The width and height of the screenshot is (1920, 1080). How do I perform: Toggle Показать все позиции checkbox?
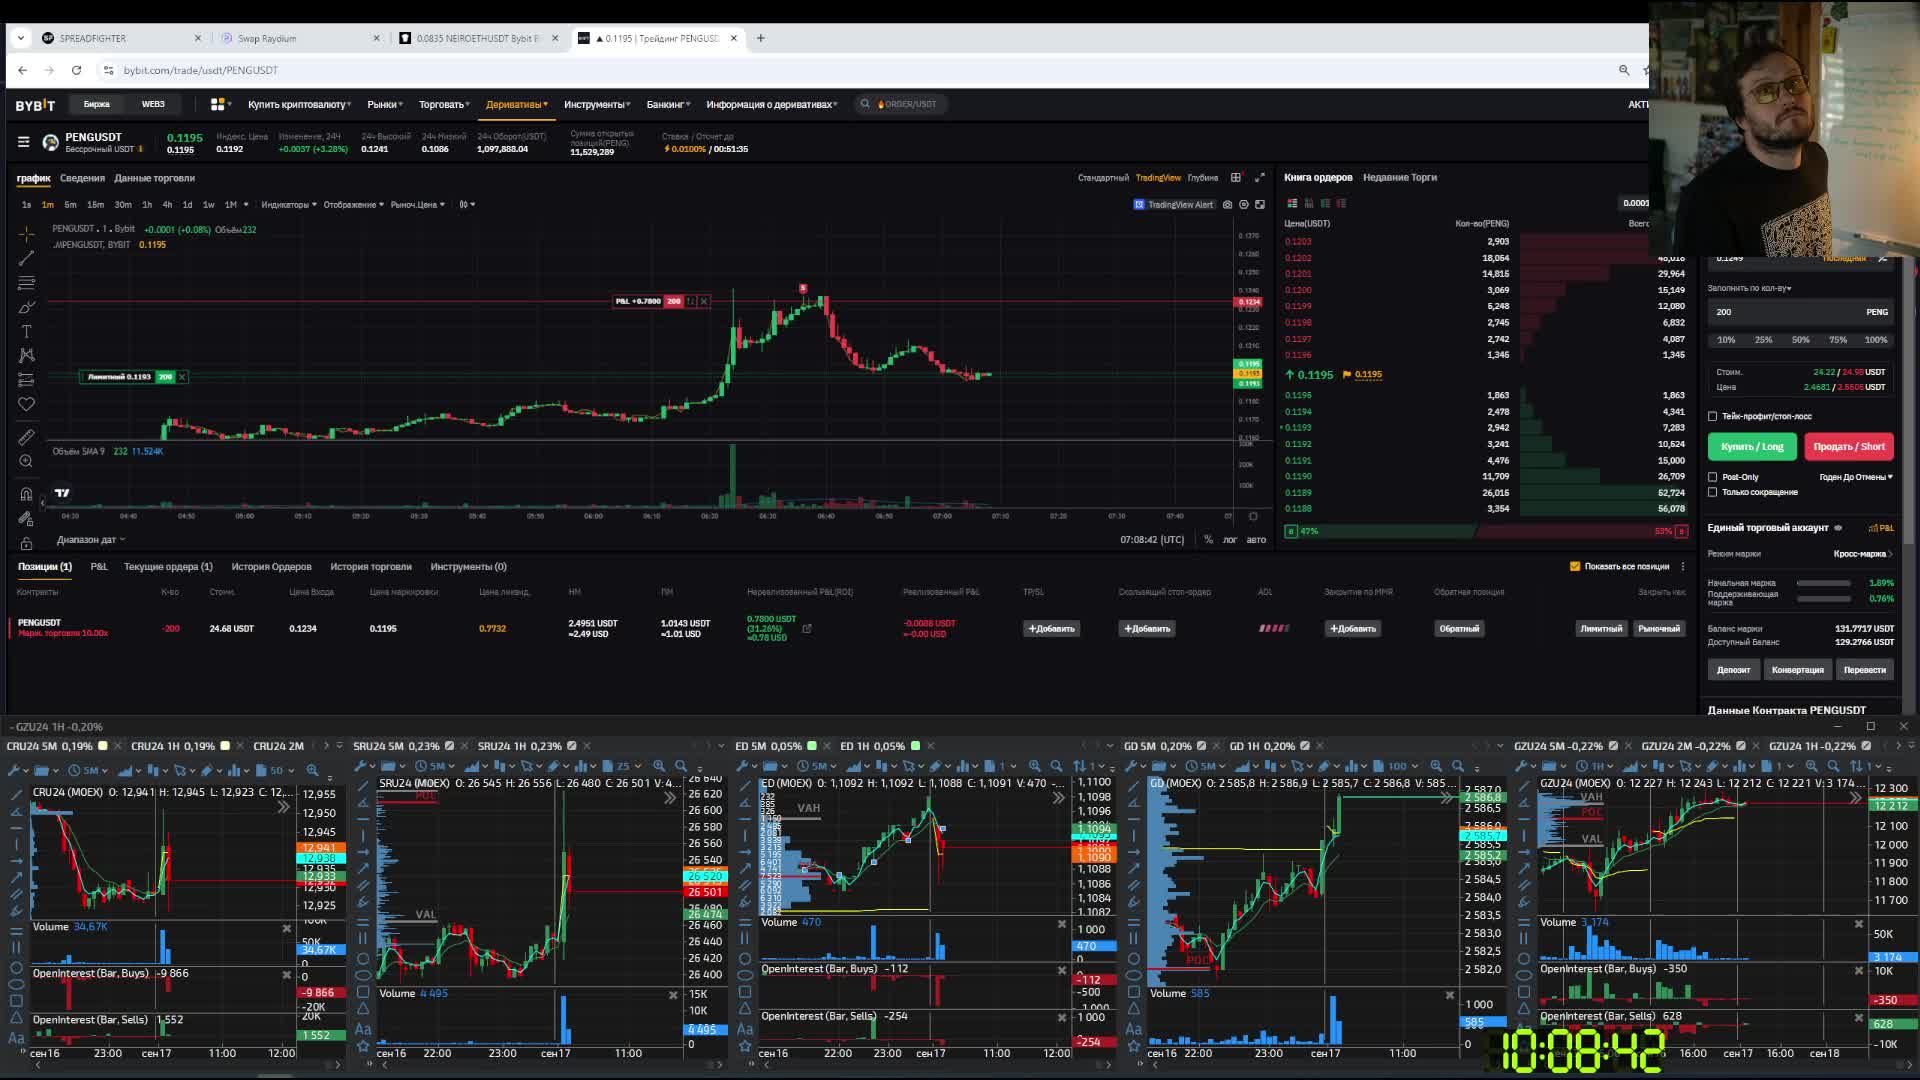(1575, 566)
